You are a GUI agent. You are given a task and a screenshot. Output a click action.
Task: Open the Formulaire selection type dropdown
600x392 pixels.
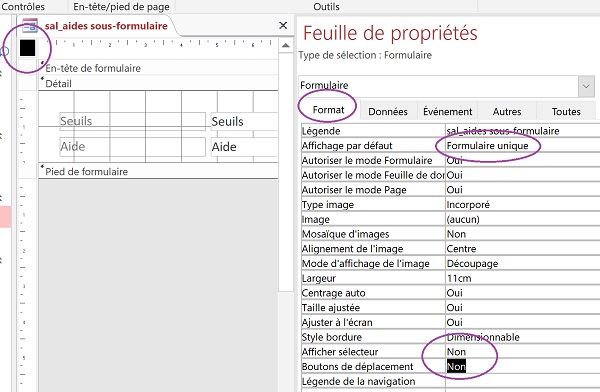586,86
